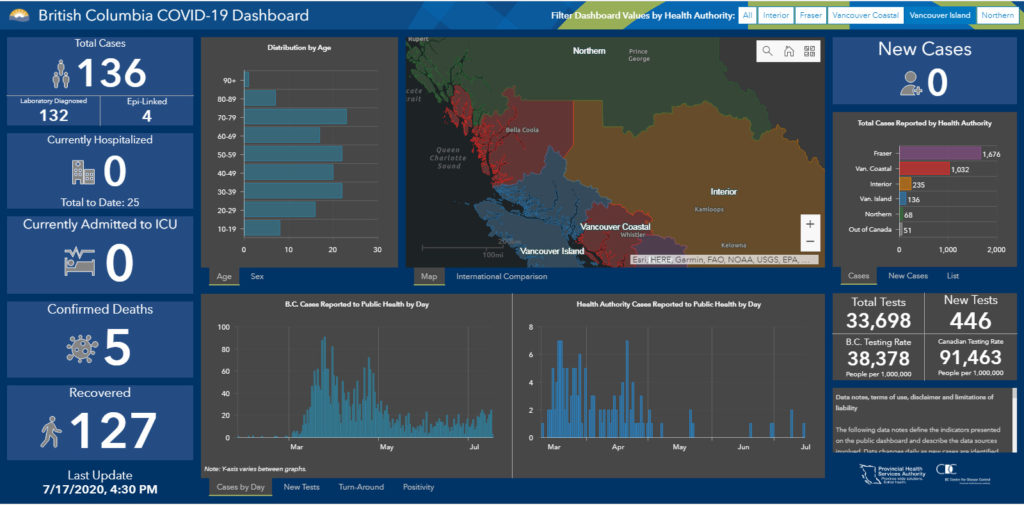
Task: Zoom out on the map with minus button
Action: pos(809,242)
